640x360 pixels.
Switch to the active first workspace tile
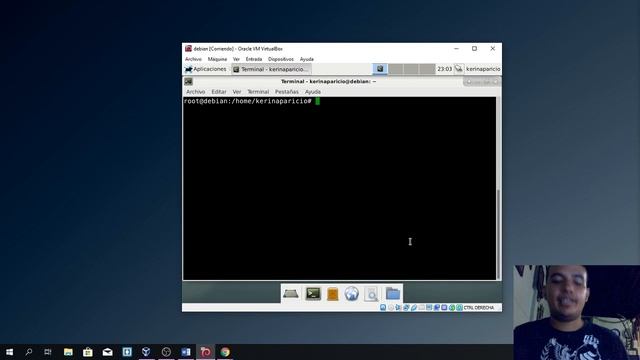coord(380,69)
